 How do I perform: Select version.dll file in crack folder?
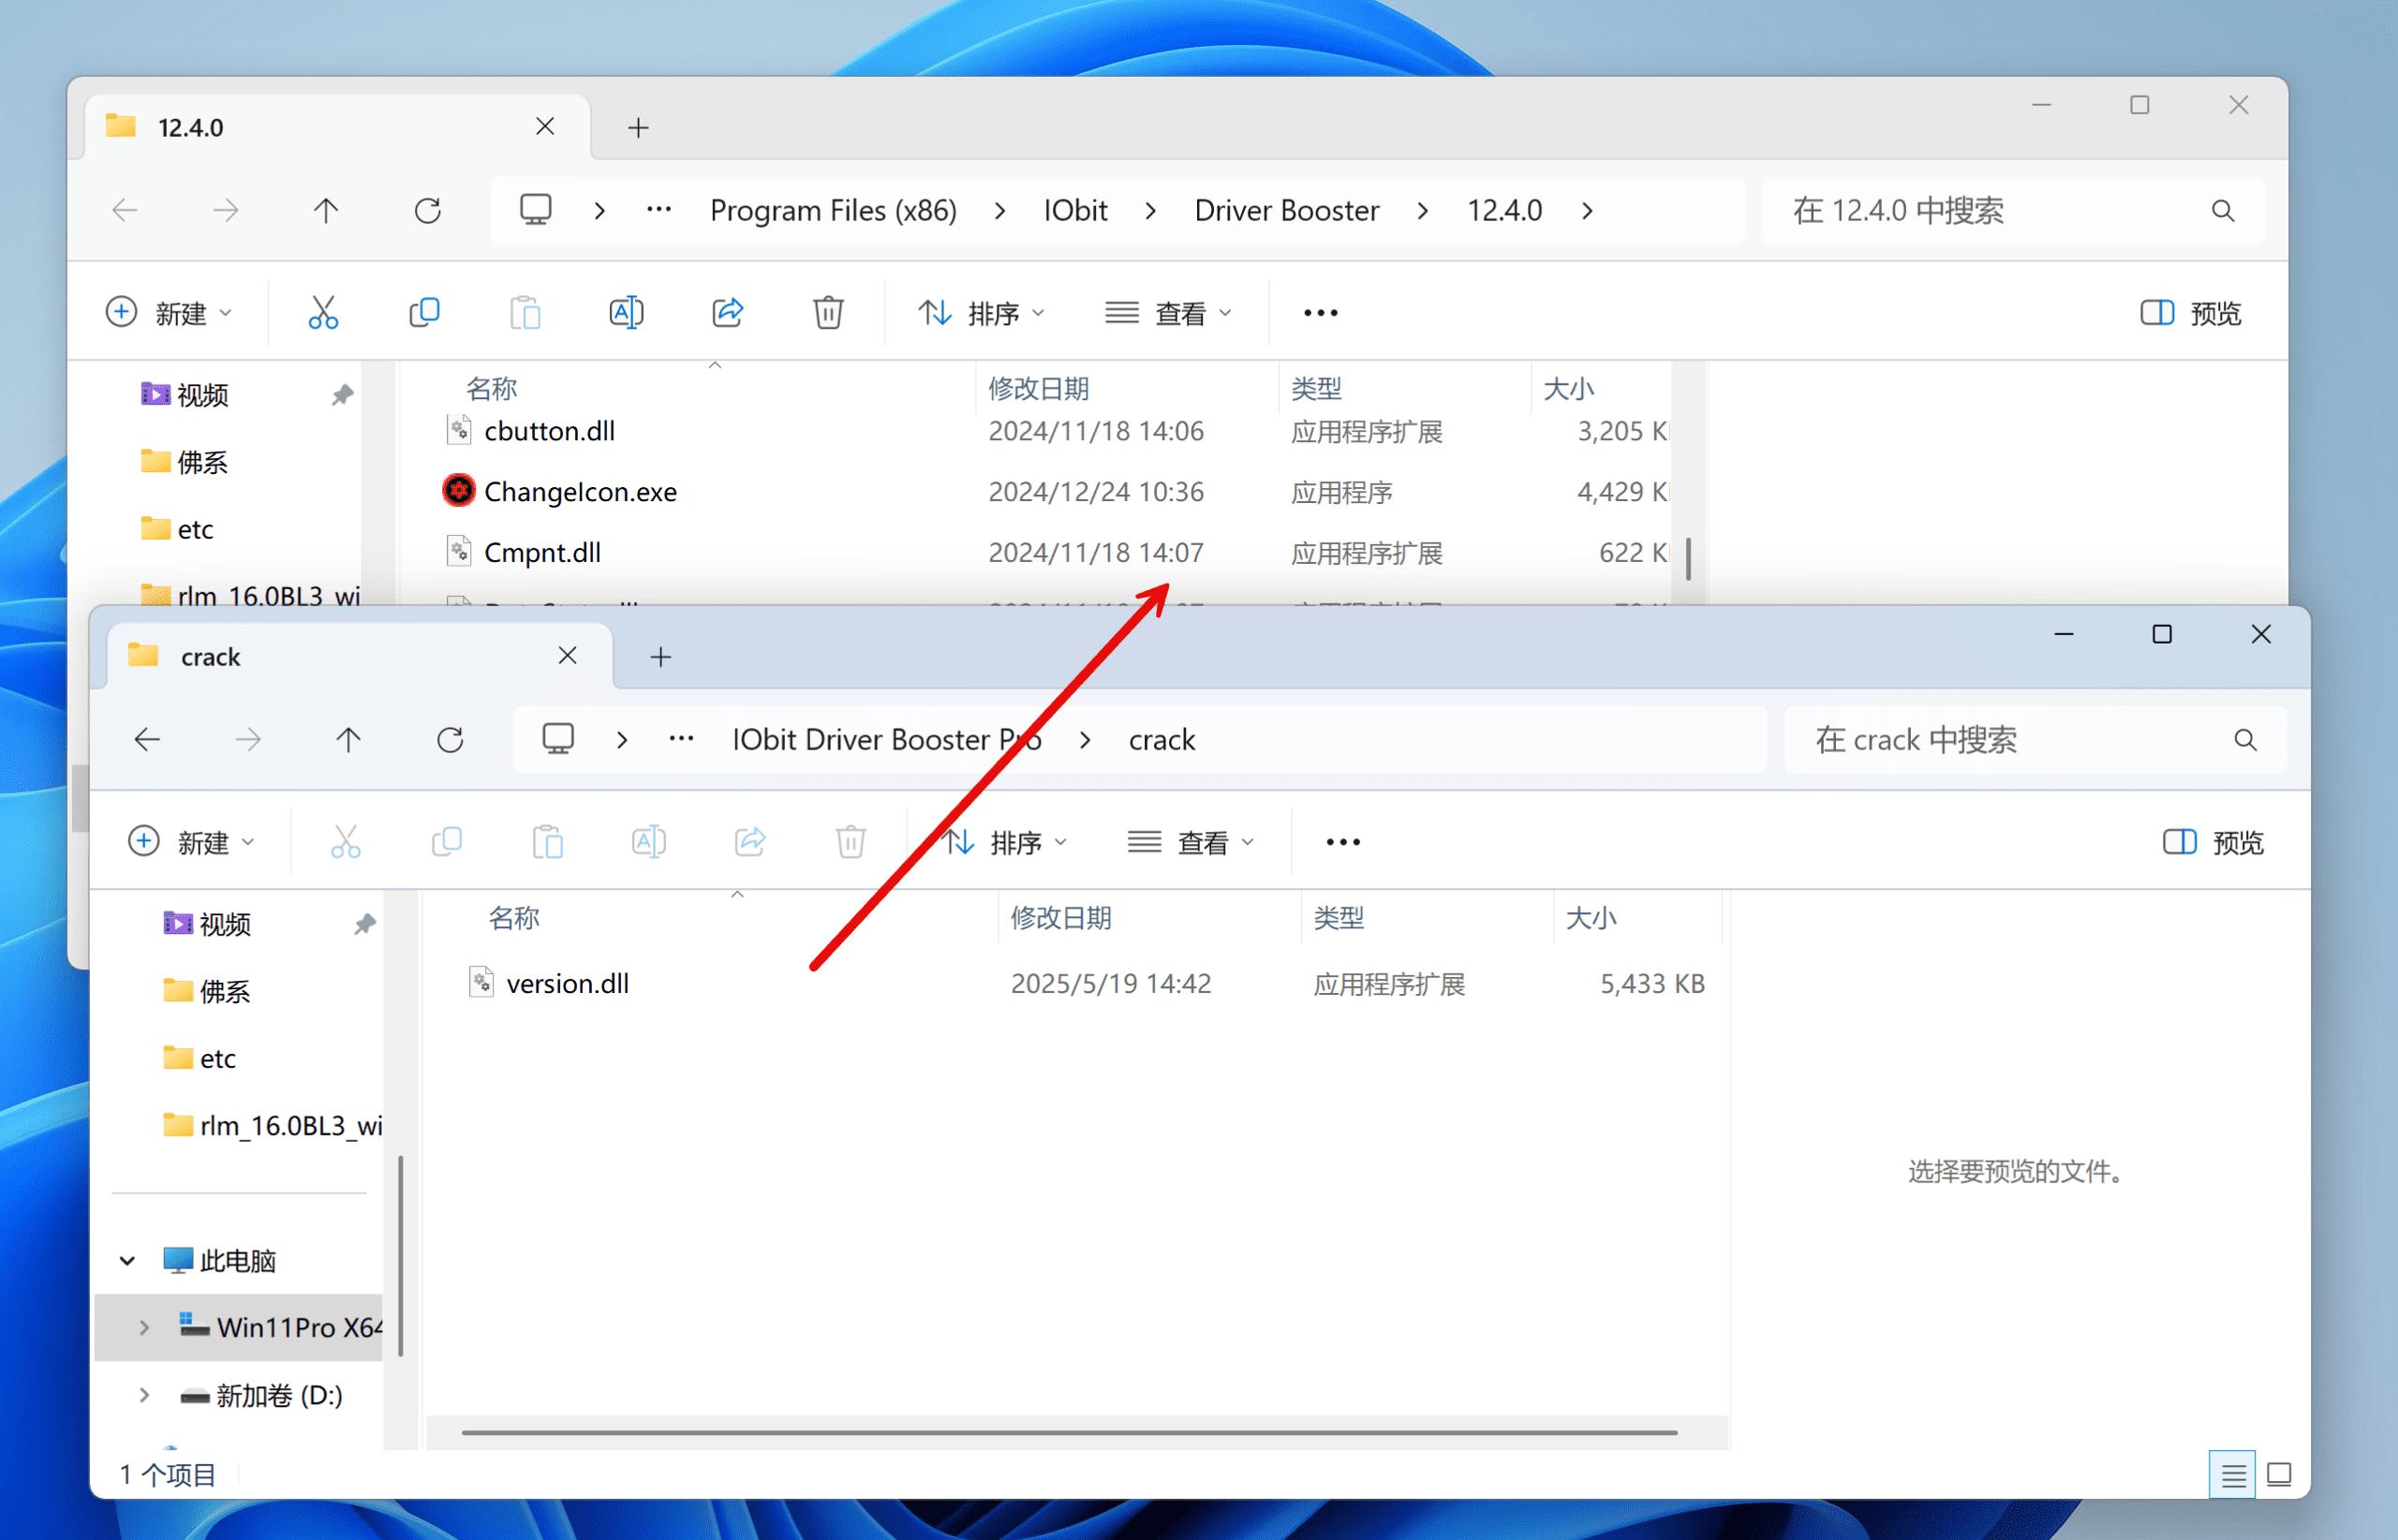pyautogui.click(x=567, y=984)
